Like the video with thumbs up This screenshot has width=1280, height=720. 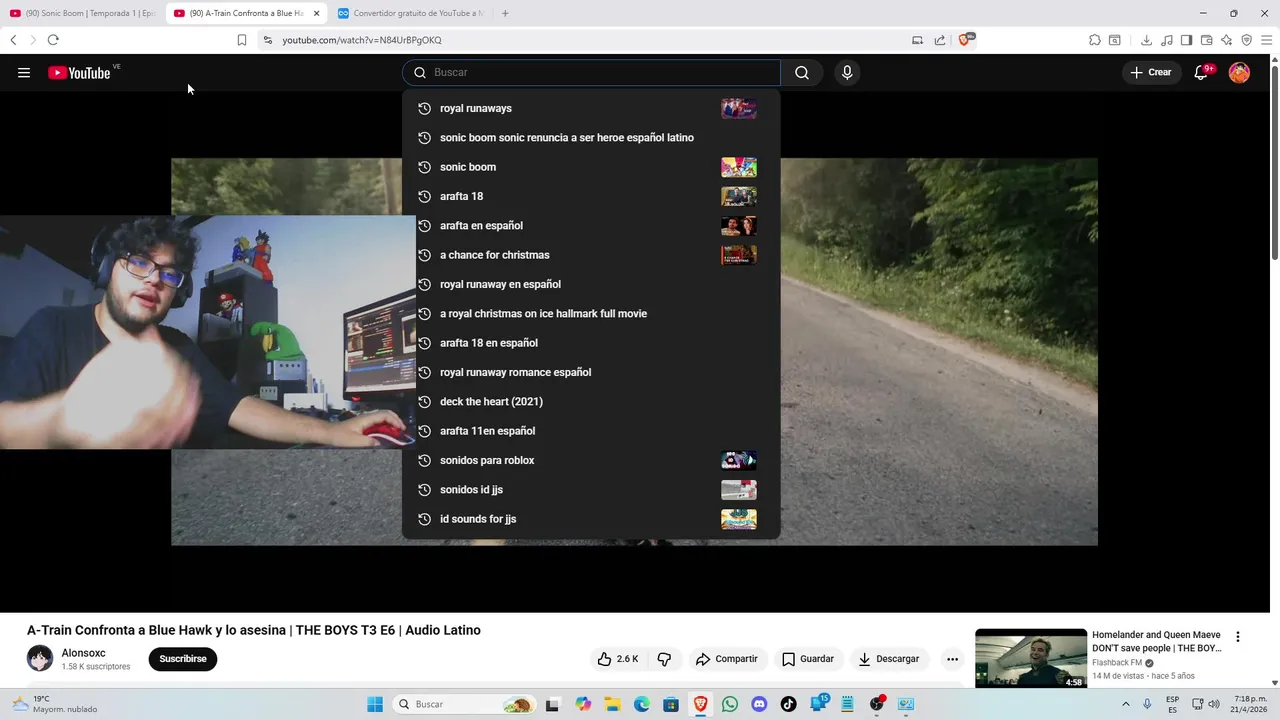click(x=618, y=659)
